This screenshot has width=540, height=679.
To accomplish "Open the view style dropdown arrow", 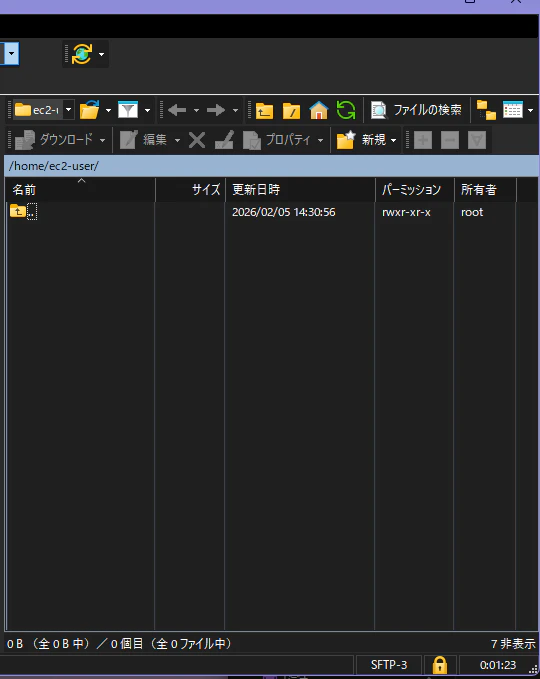I will (x=530, y=110).
